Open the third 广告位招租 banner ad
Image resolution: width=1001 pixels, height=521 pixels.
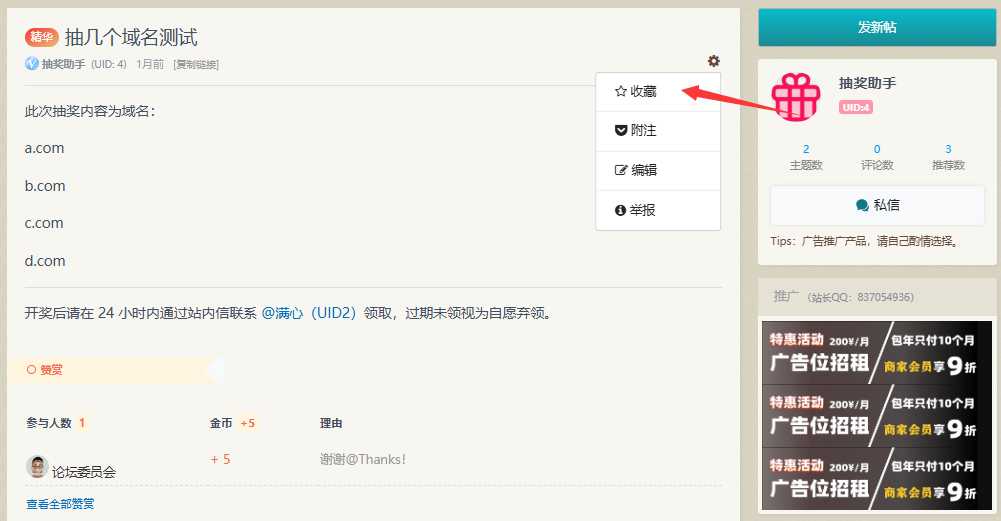[877, 479]
